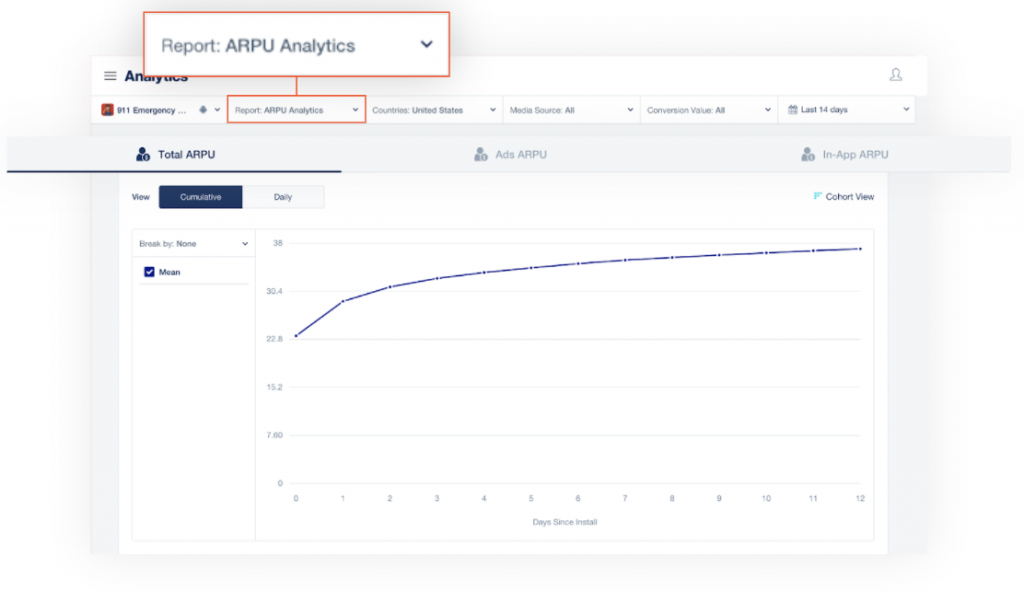The width and height of the screenshot is (1024, 593).
Task: Expand the Conversion Value dropdown
Action: click(709, 110)
